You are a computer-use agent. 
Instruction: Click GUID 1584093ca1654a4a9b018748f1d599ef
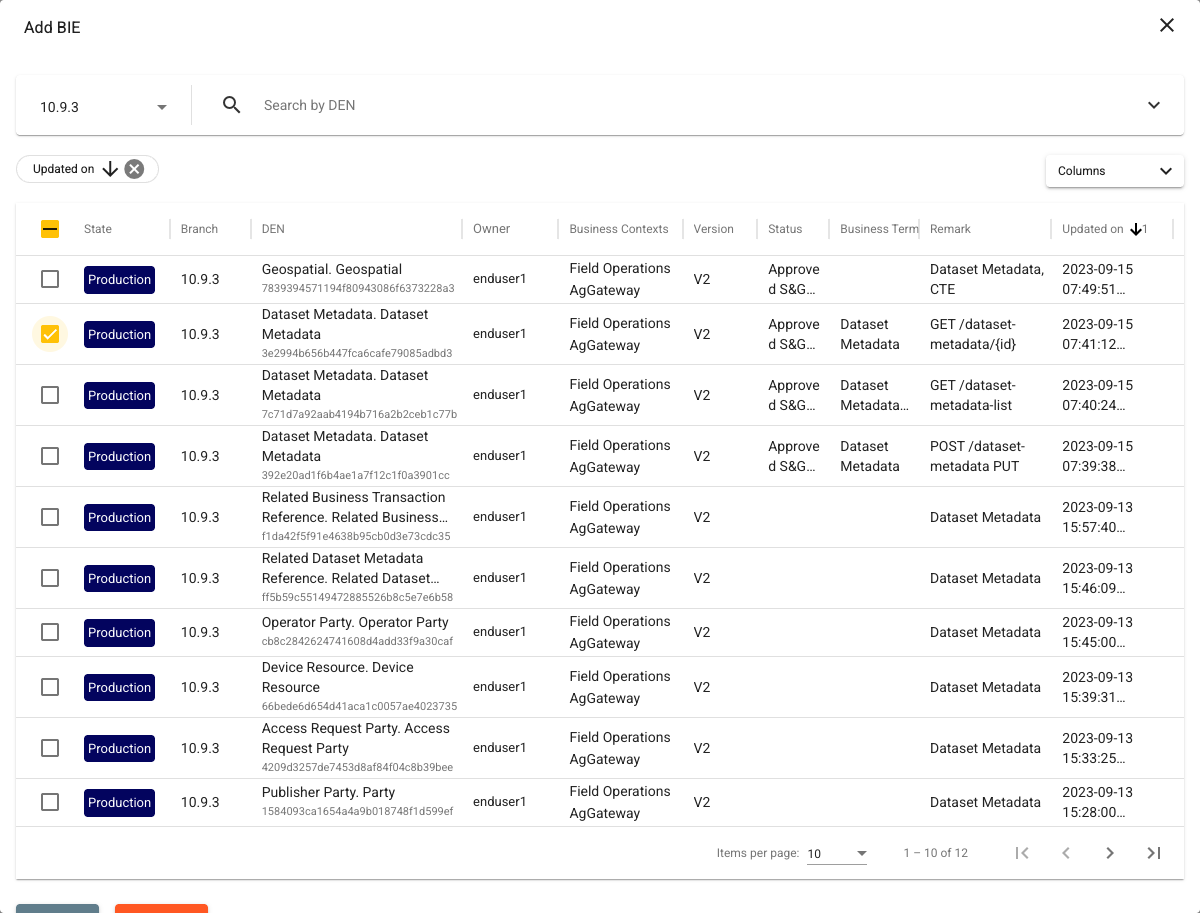click(357, 811)
